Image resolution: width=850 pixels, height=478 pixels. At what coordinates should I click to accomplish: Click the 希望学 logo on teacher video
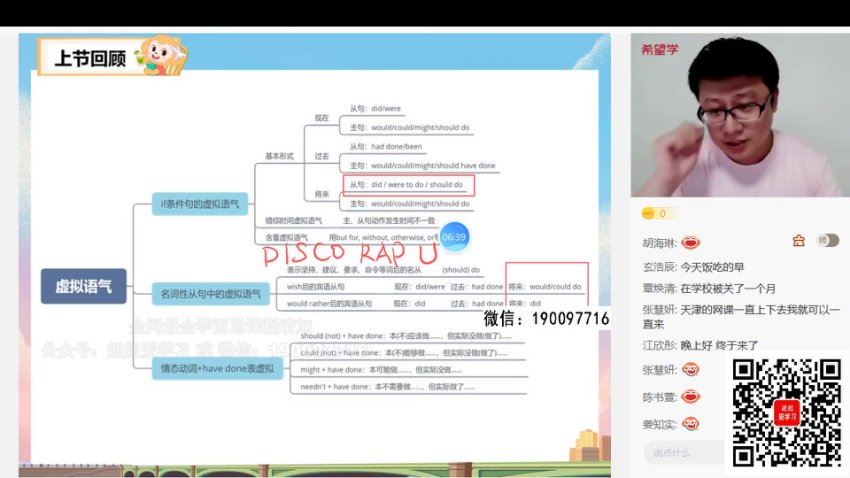coord(659,49)
